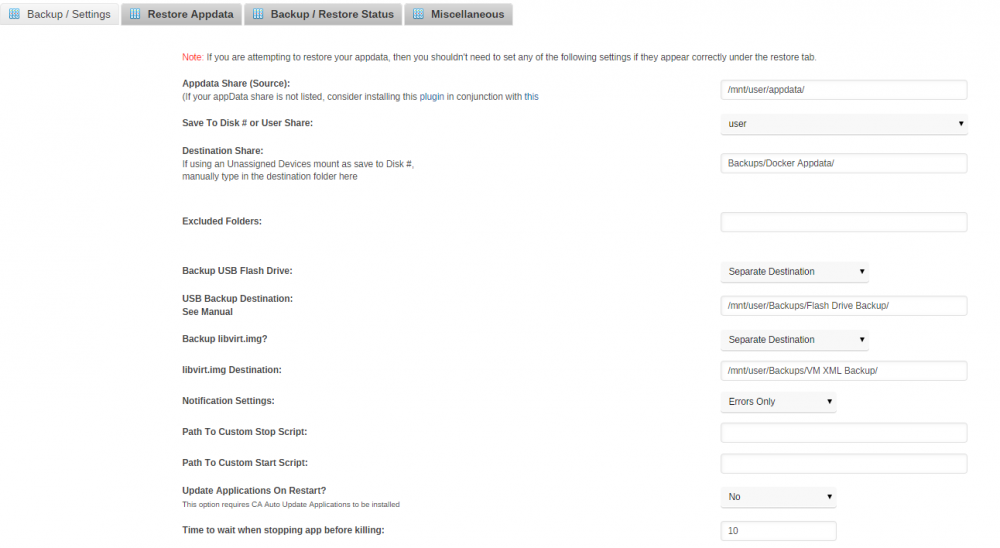This screenshot has height=548, width=1000.
Task: Click the Restore Appdata tab icon
Action: (x=135, y=14)
